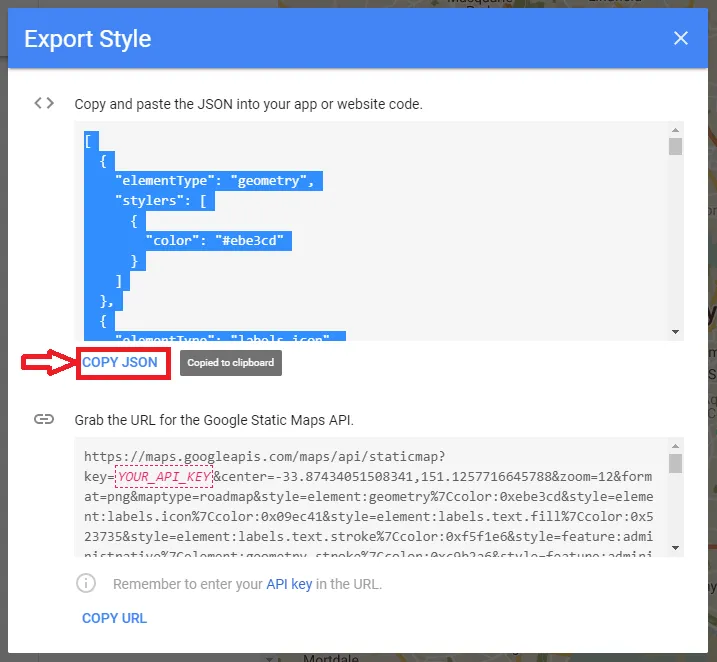Click the JSON box scroll-down arrow
Screen dimensions: 717x662
[x=676, y=332]
